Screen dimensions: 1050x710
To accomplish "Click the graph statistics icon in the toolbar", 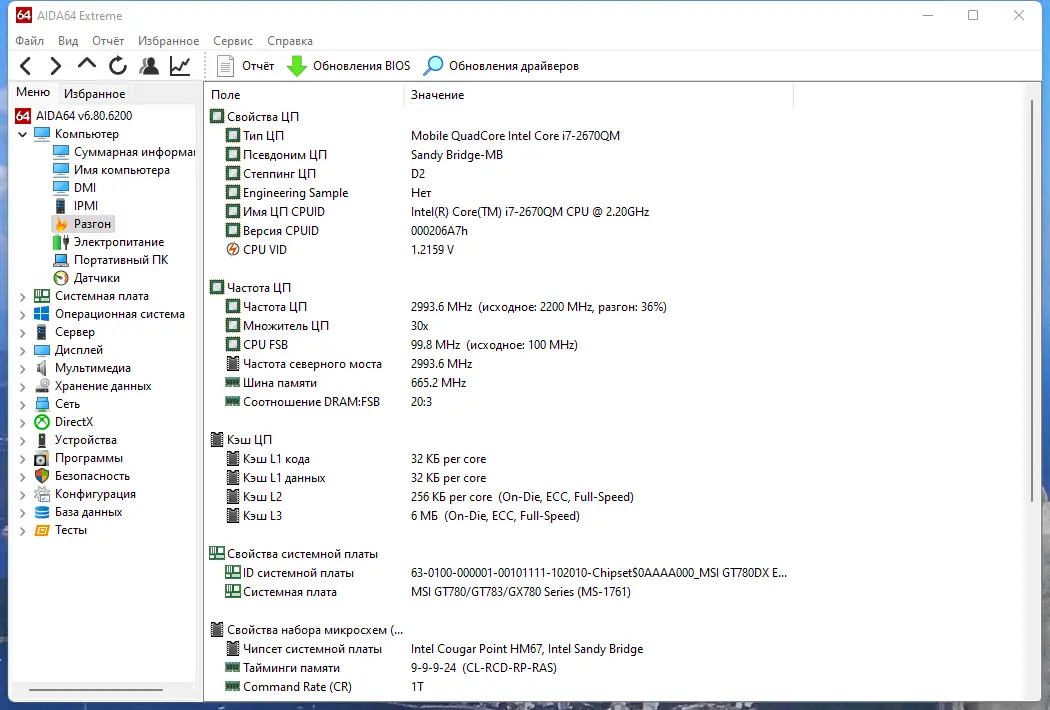I will [x=180, y=64].
